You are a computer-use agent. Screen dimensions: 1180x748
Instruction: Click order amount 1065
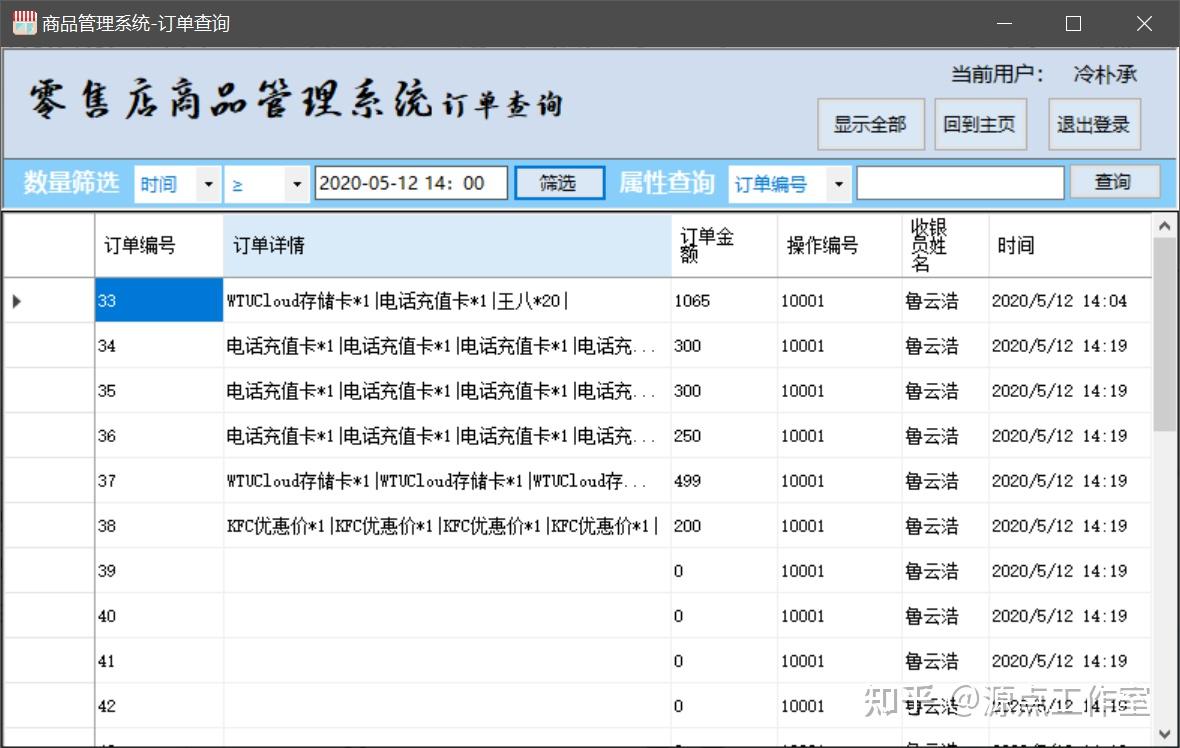tap(724, 300)
